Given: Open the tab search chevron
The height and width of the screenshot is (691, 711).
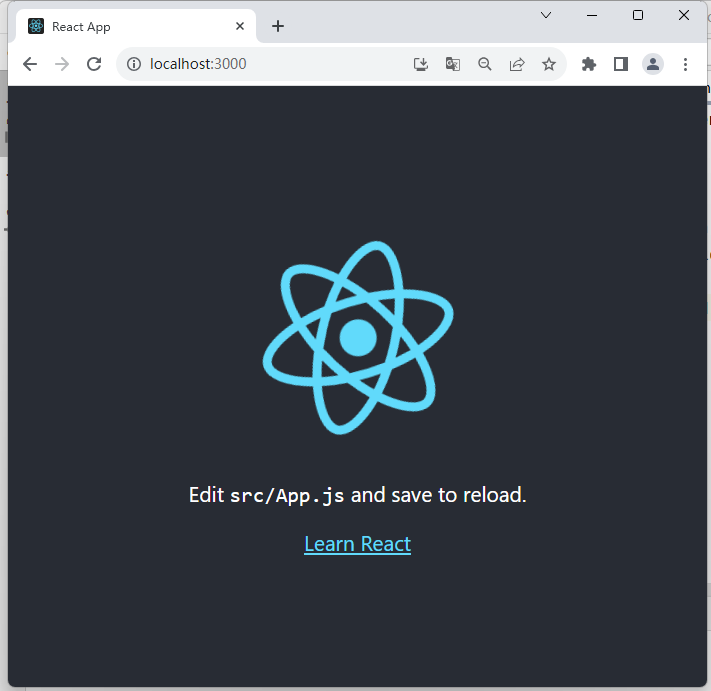Looking at the screenshot, I should (x=546, y=15).
